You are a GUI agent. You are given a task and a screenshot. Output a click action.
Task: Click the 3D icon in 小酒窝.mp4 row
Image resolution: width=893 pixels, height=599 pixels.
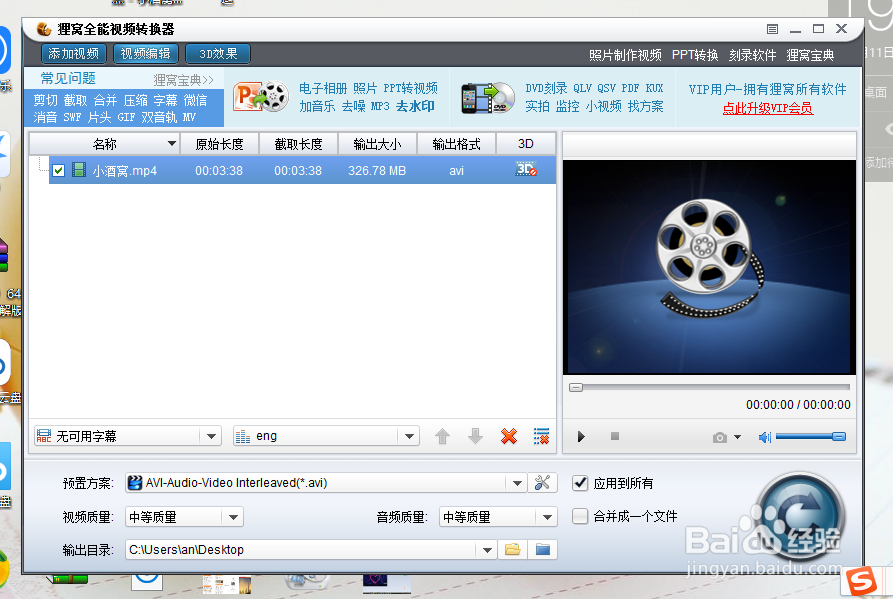pyautogui.click(x=526, y=169)
